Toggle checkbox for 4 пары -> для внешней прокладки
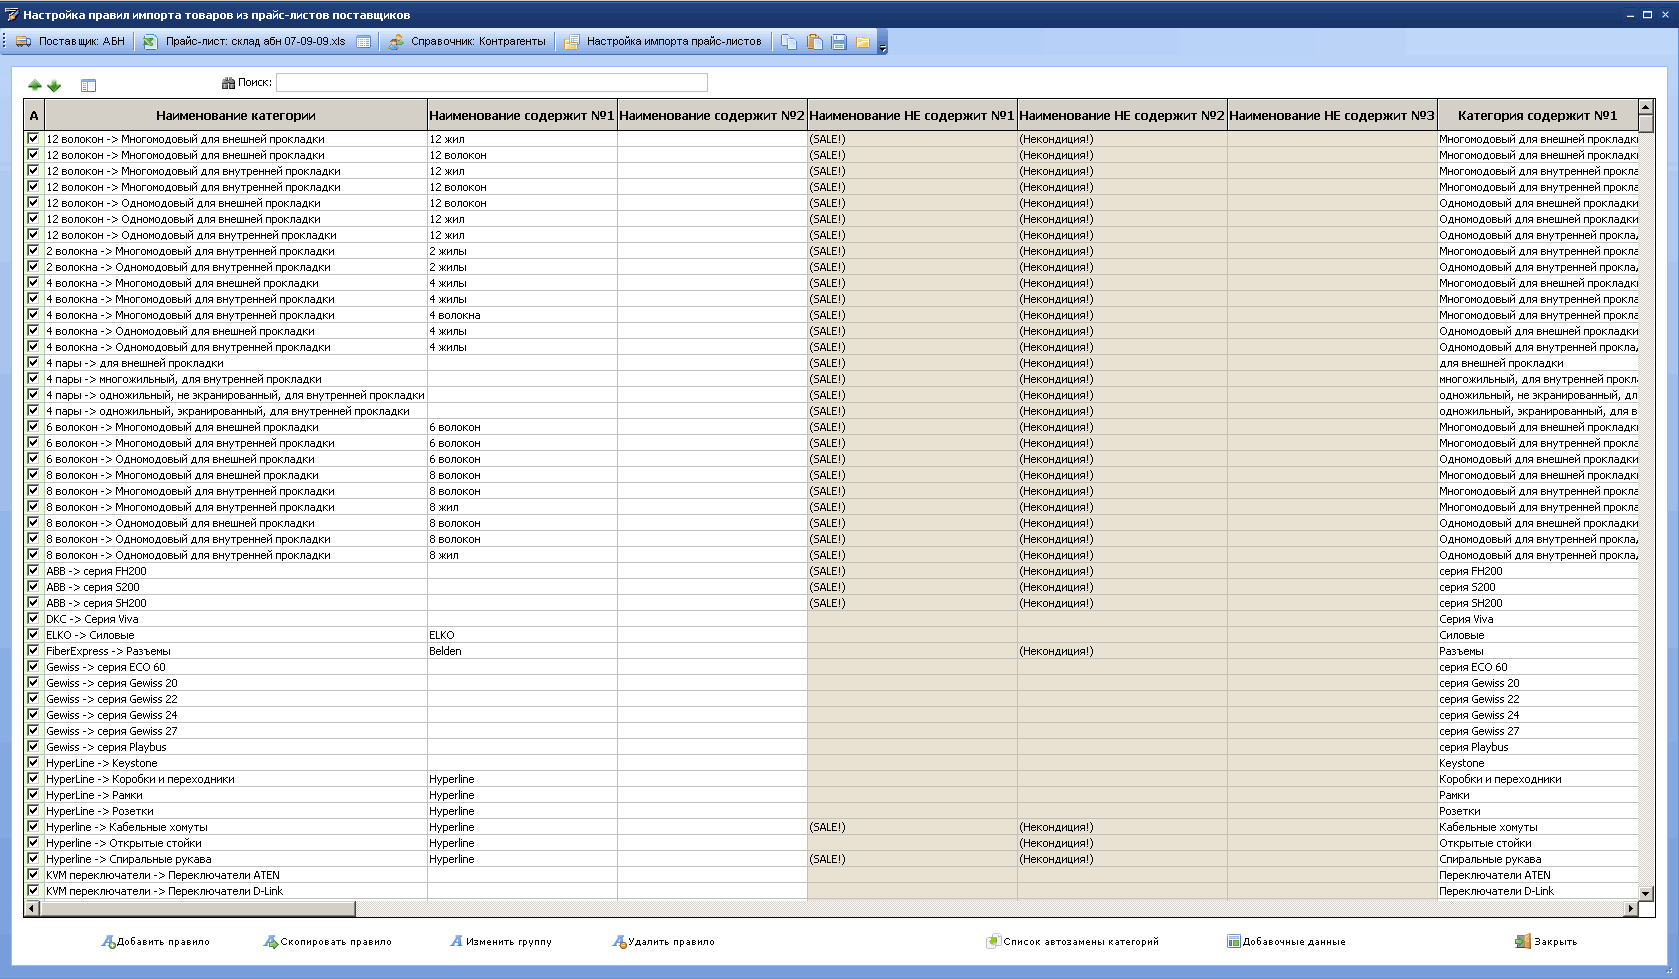This screenshot has width=1679, height=979. [x=33, y=362]
